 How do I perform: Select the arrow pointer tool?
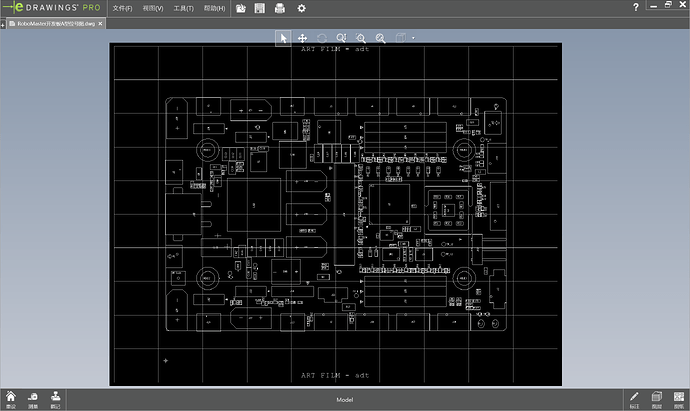click(x=284, y=37)
